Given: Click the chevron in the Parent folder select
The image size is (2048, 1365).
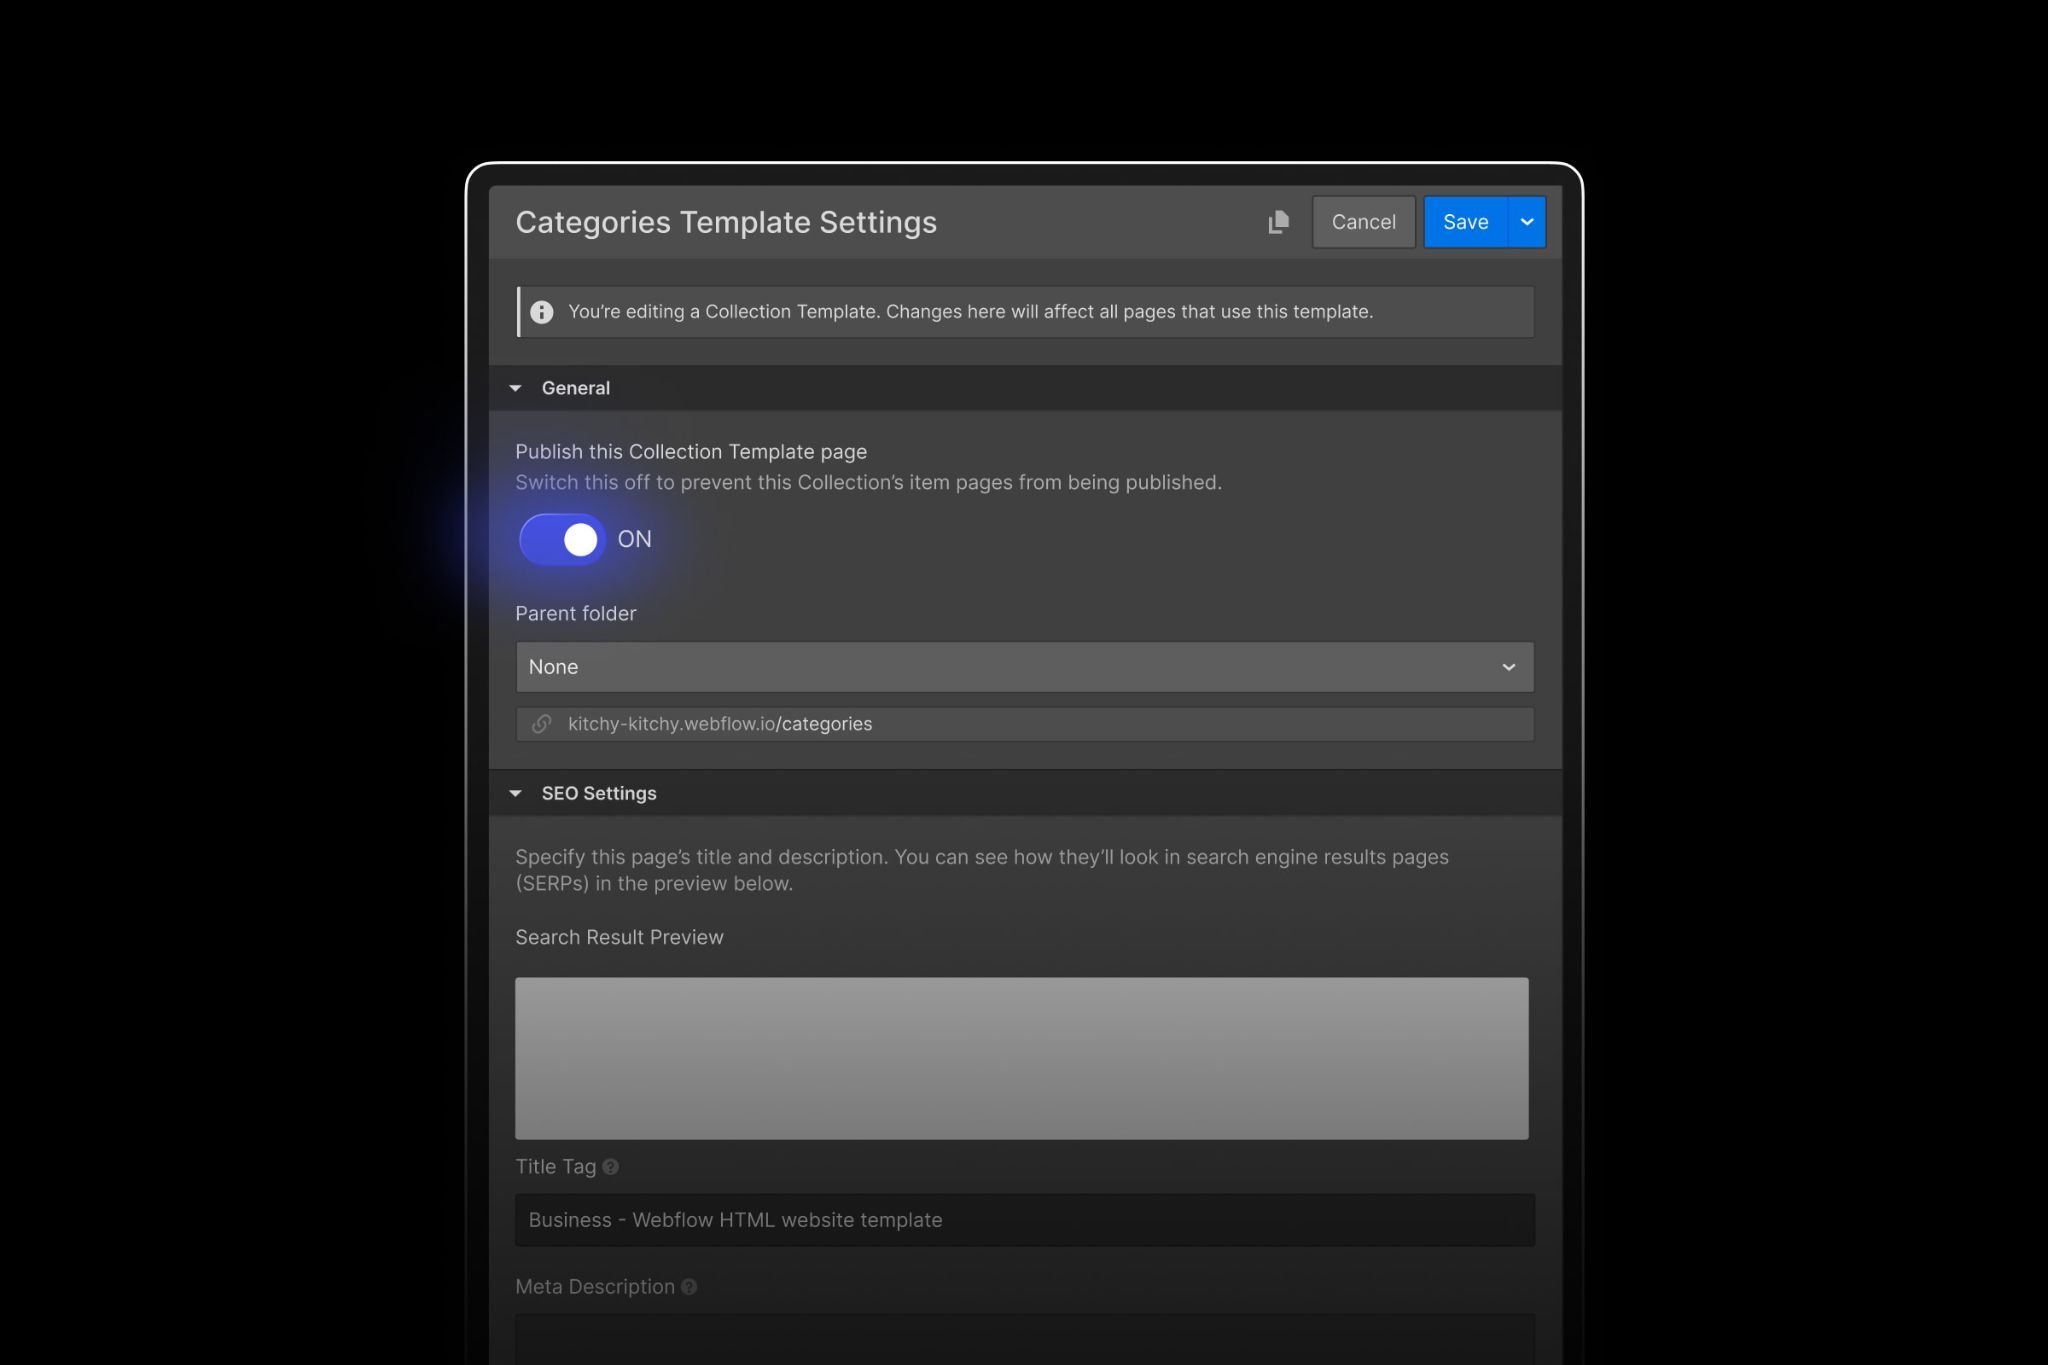Looking at the screenshot, I should (x=1508, y=667).
